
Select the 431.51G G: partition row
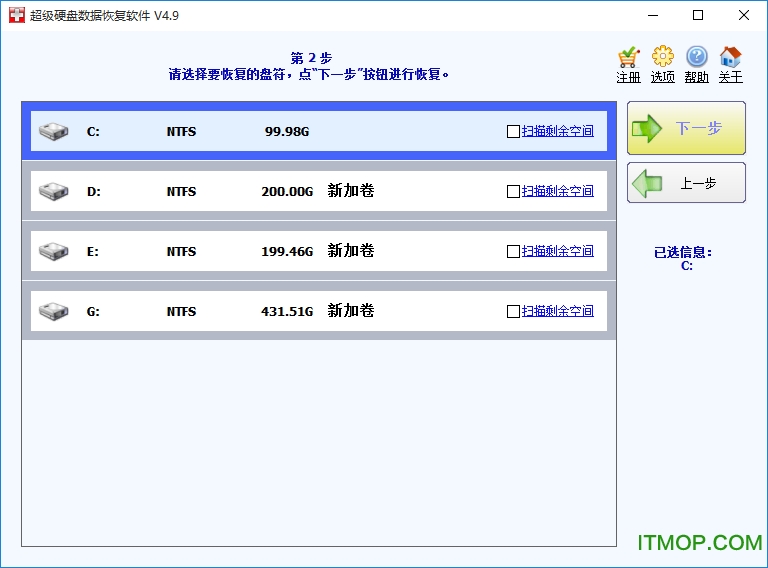[287, 311]
